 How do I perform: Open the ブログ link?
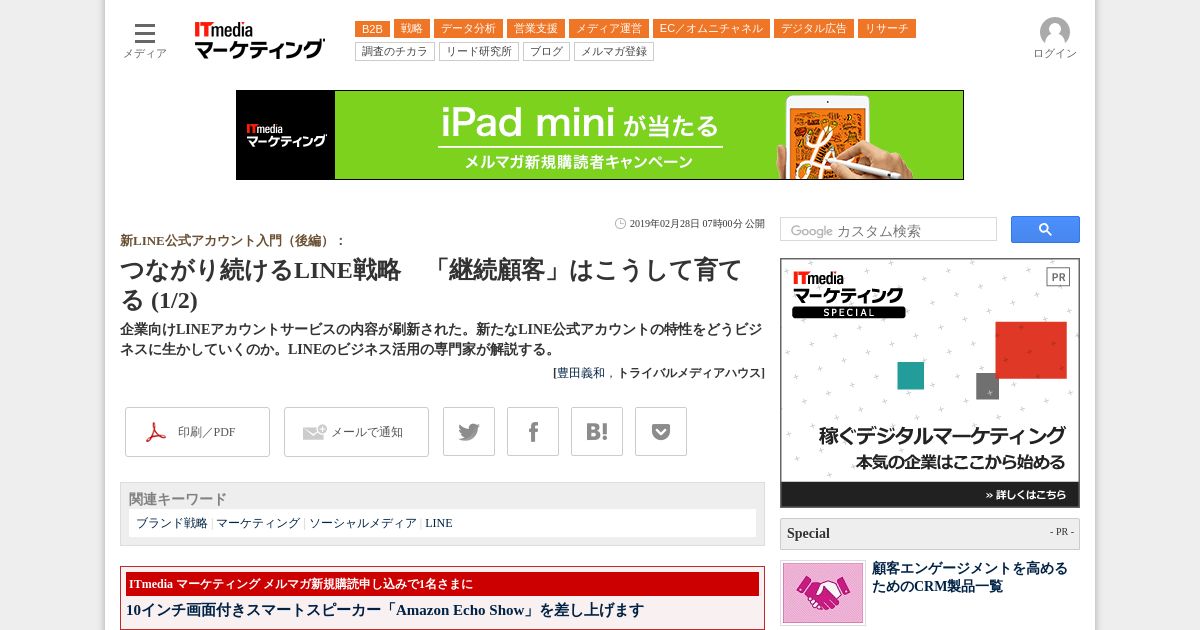546,51
